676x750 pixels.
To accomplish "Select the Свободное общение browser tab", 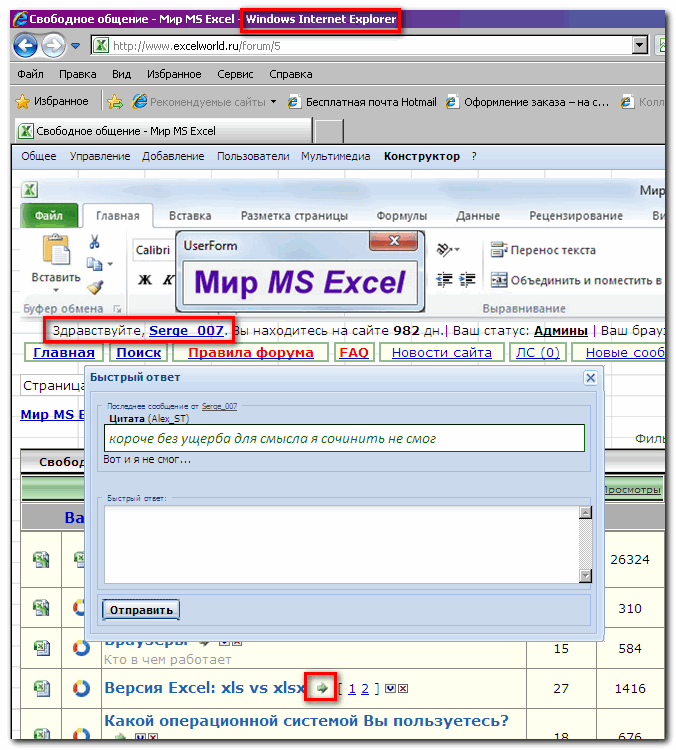I will 164,131.
